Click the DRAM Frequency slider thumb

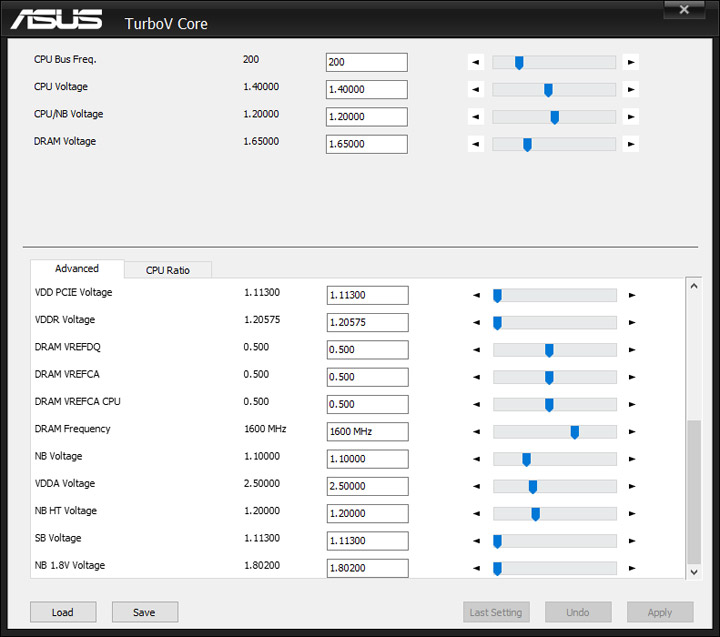[574, 432]
